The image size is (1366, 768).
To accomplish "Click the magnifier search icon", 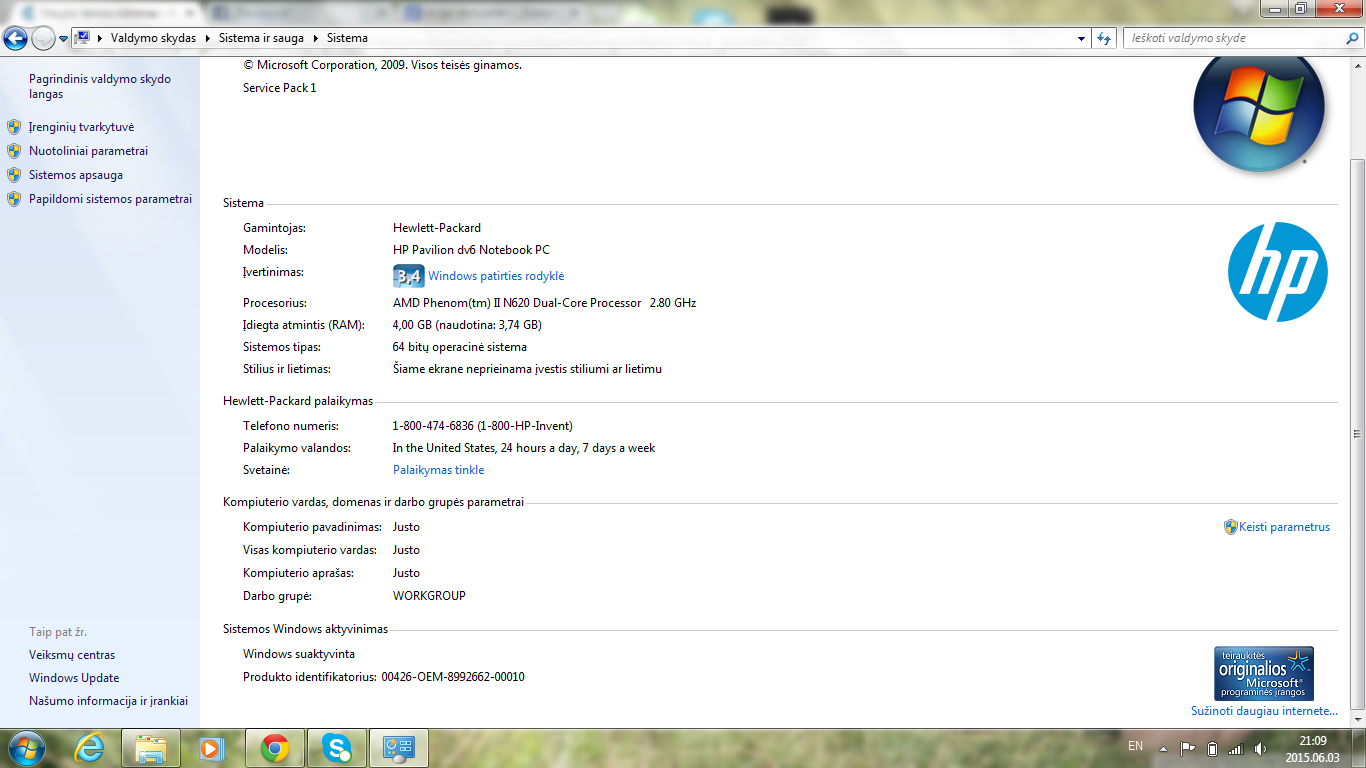I will (x=1352, y=38).
